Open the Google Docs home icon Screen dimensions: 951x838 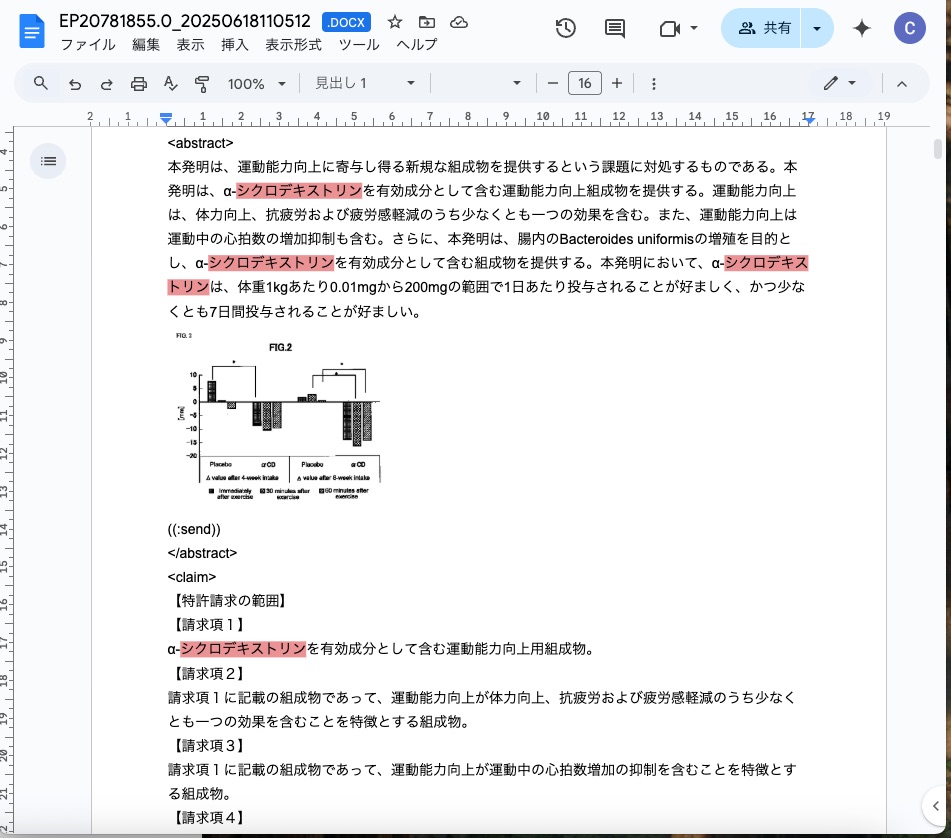tap(32, 31)
